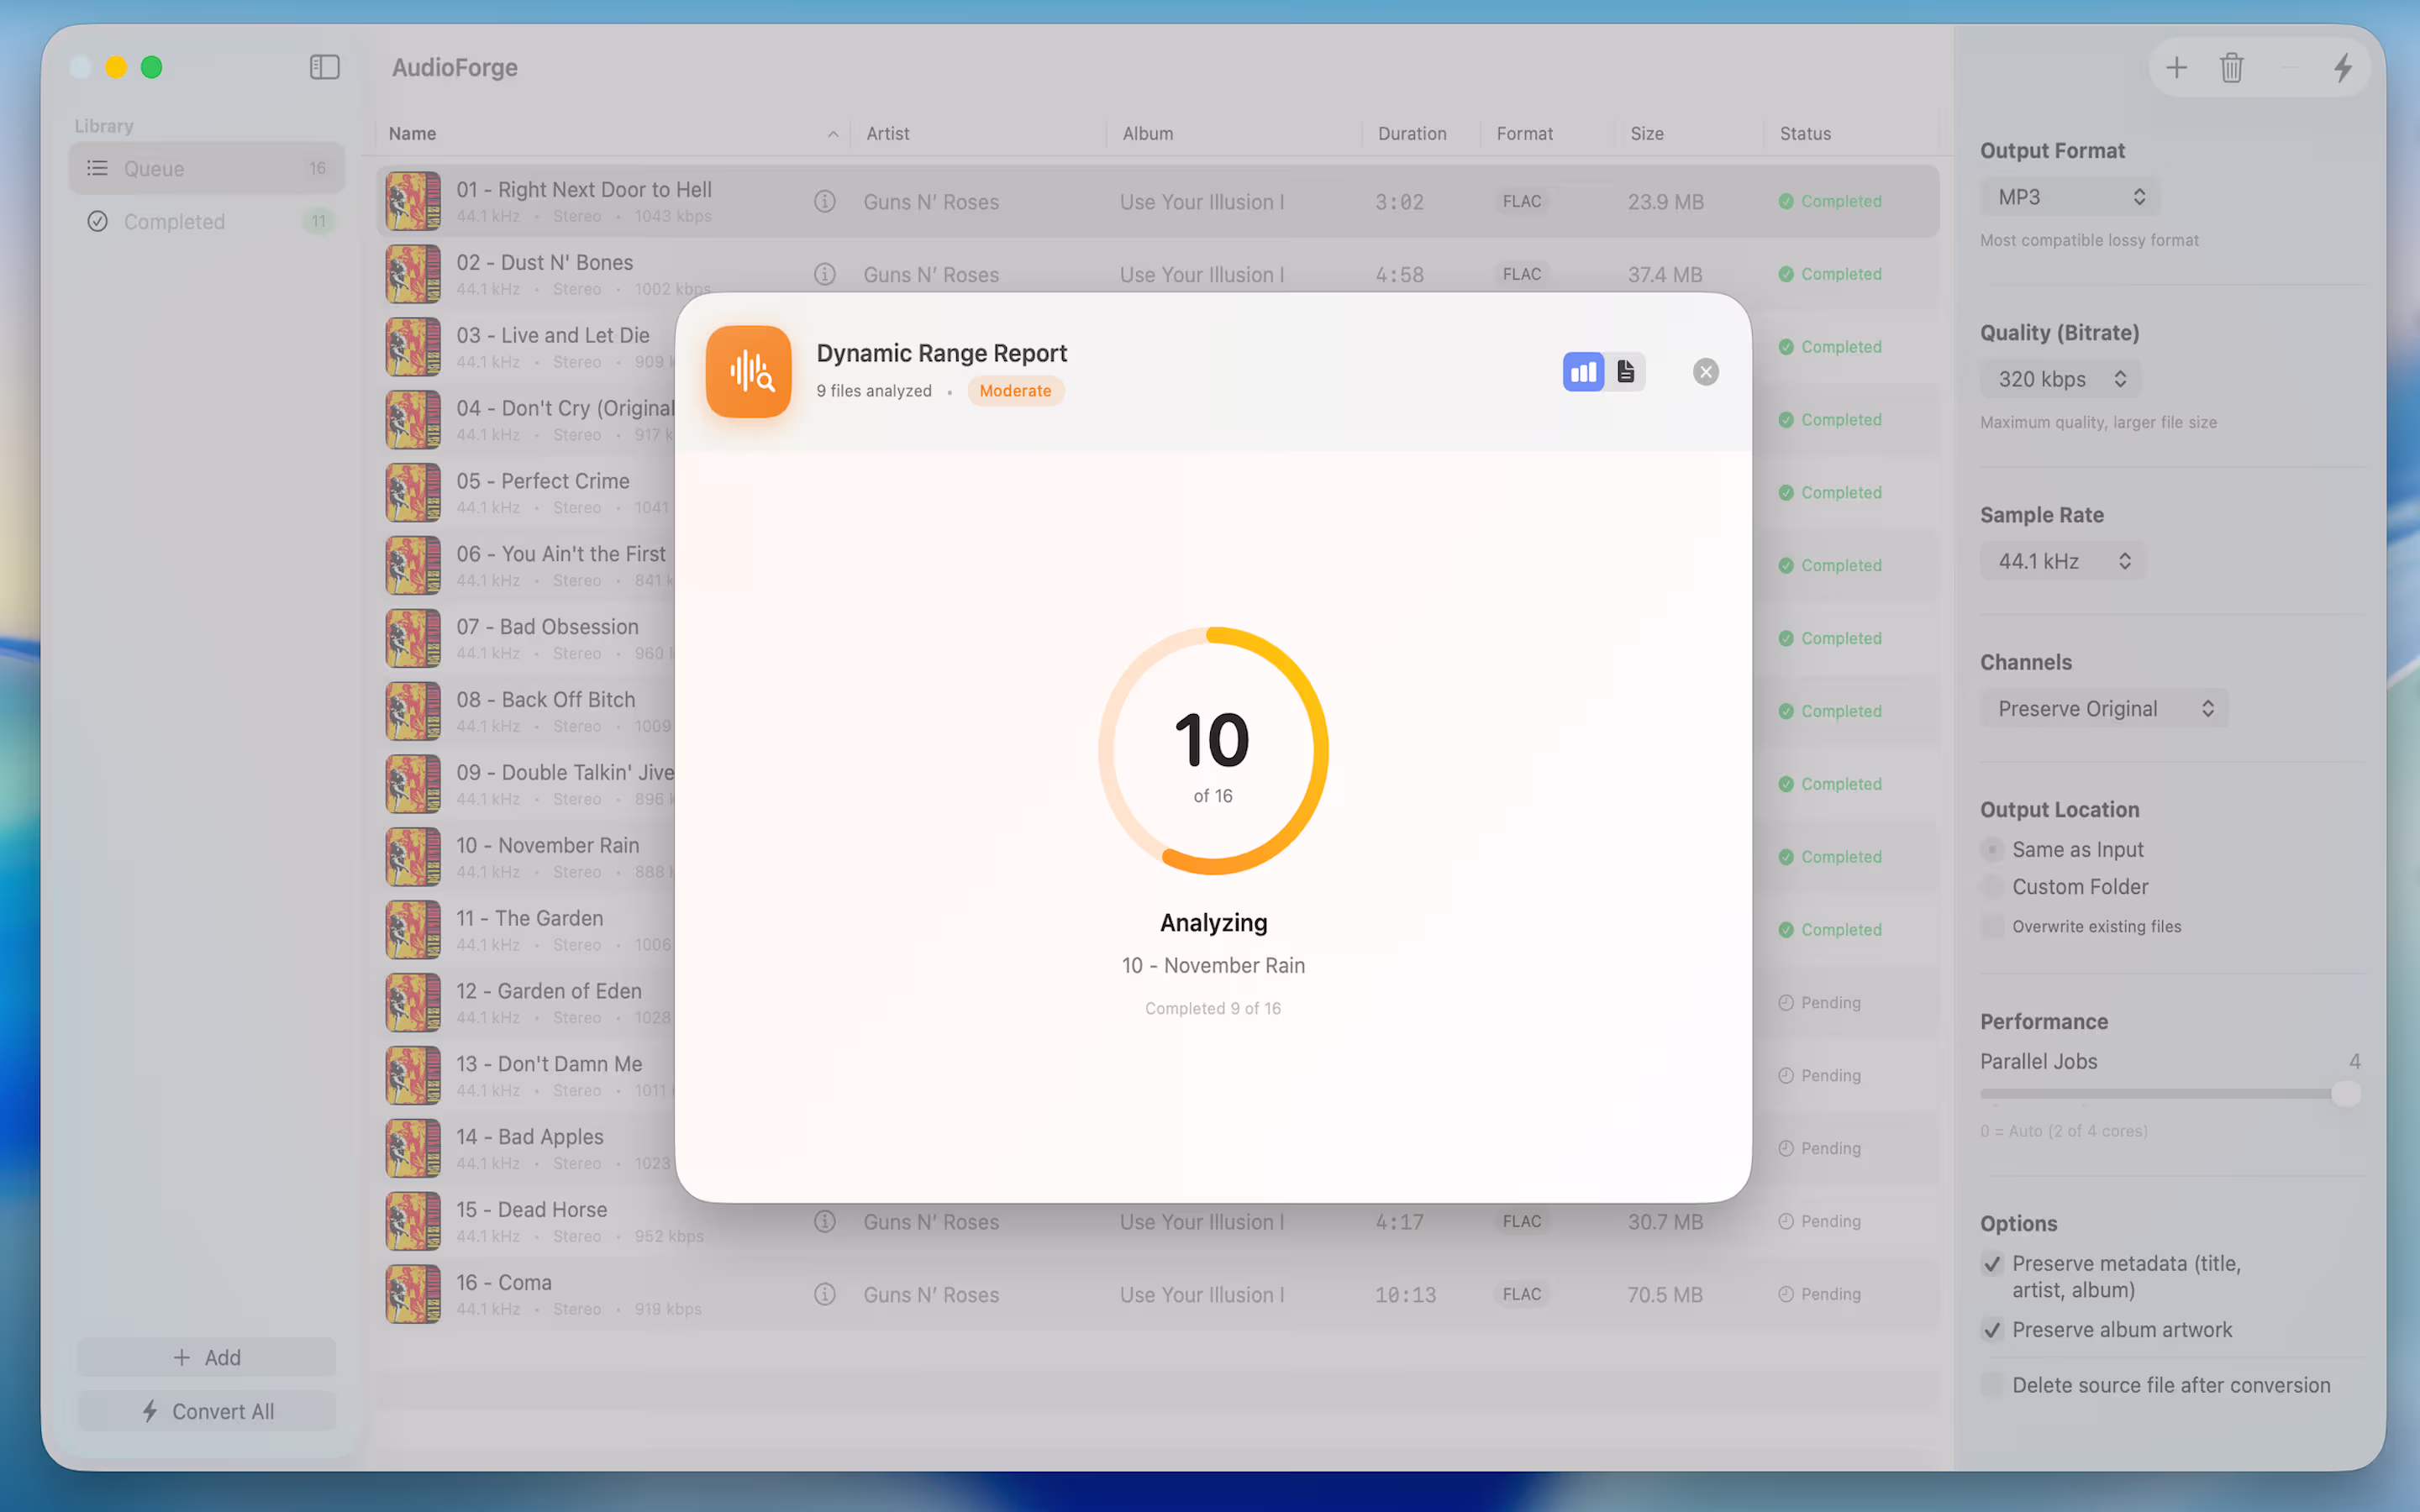Click the Add button below the library

coord(207,1357)
